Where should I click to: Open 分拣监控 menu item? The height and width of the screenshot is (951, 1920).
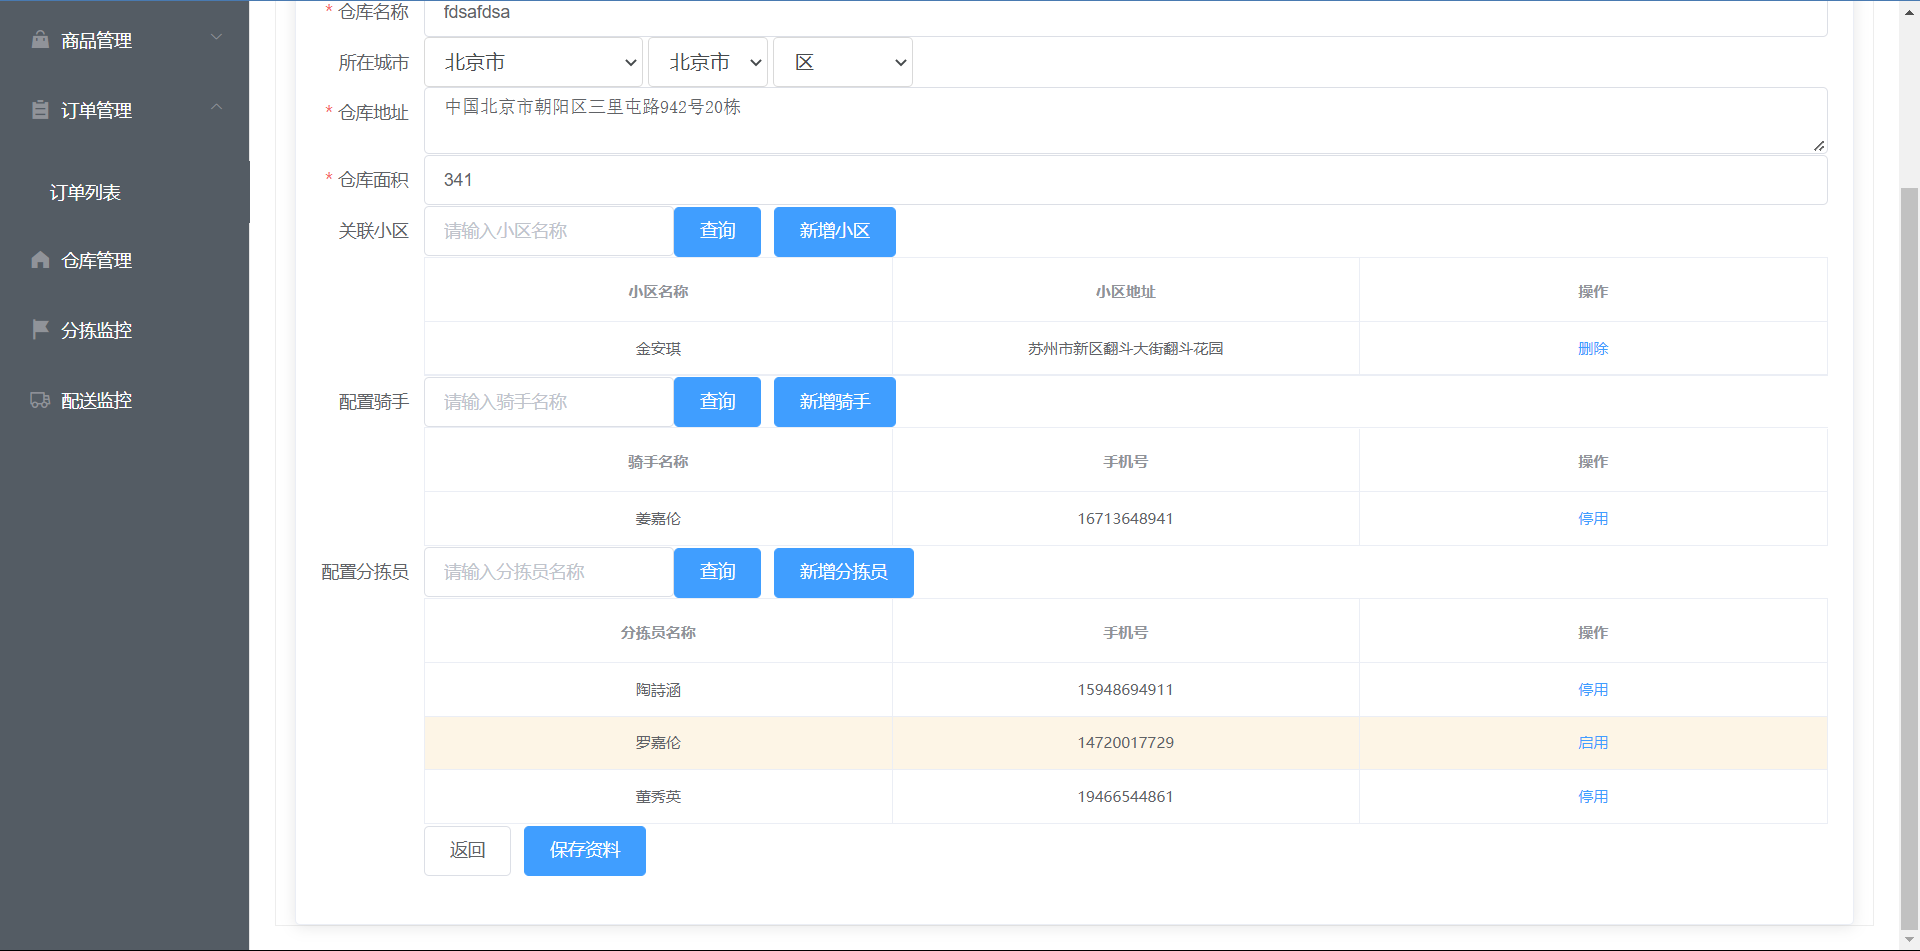point(124,330)
